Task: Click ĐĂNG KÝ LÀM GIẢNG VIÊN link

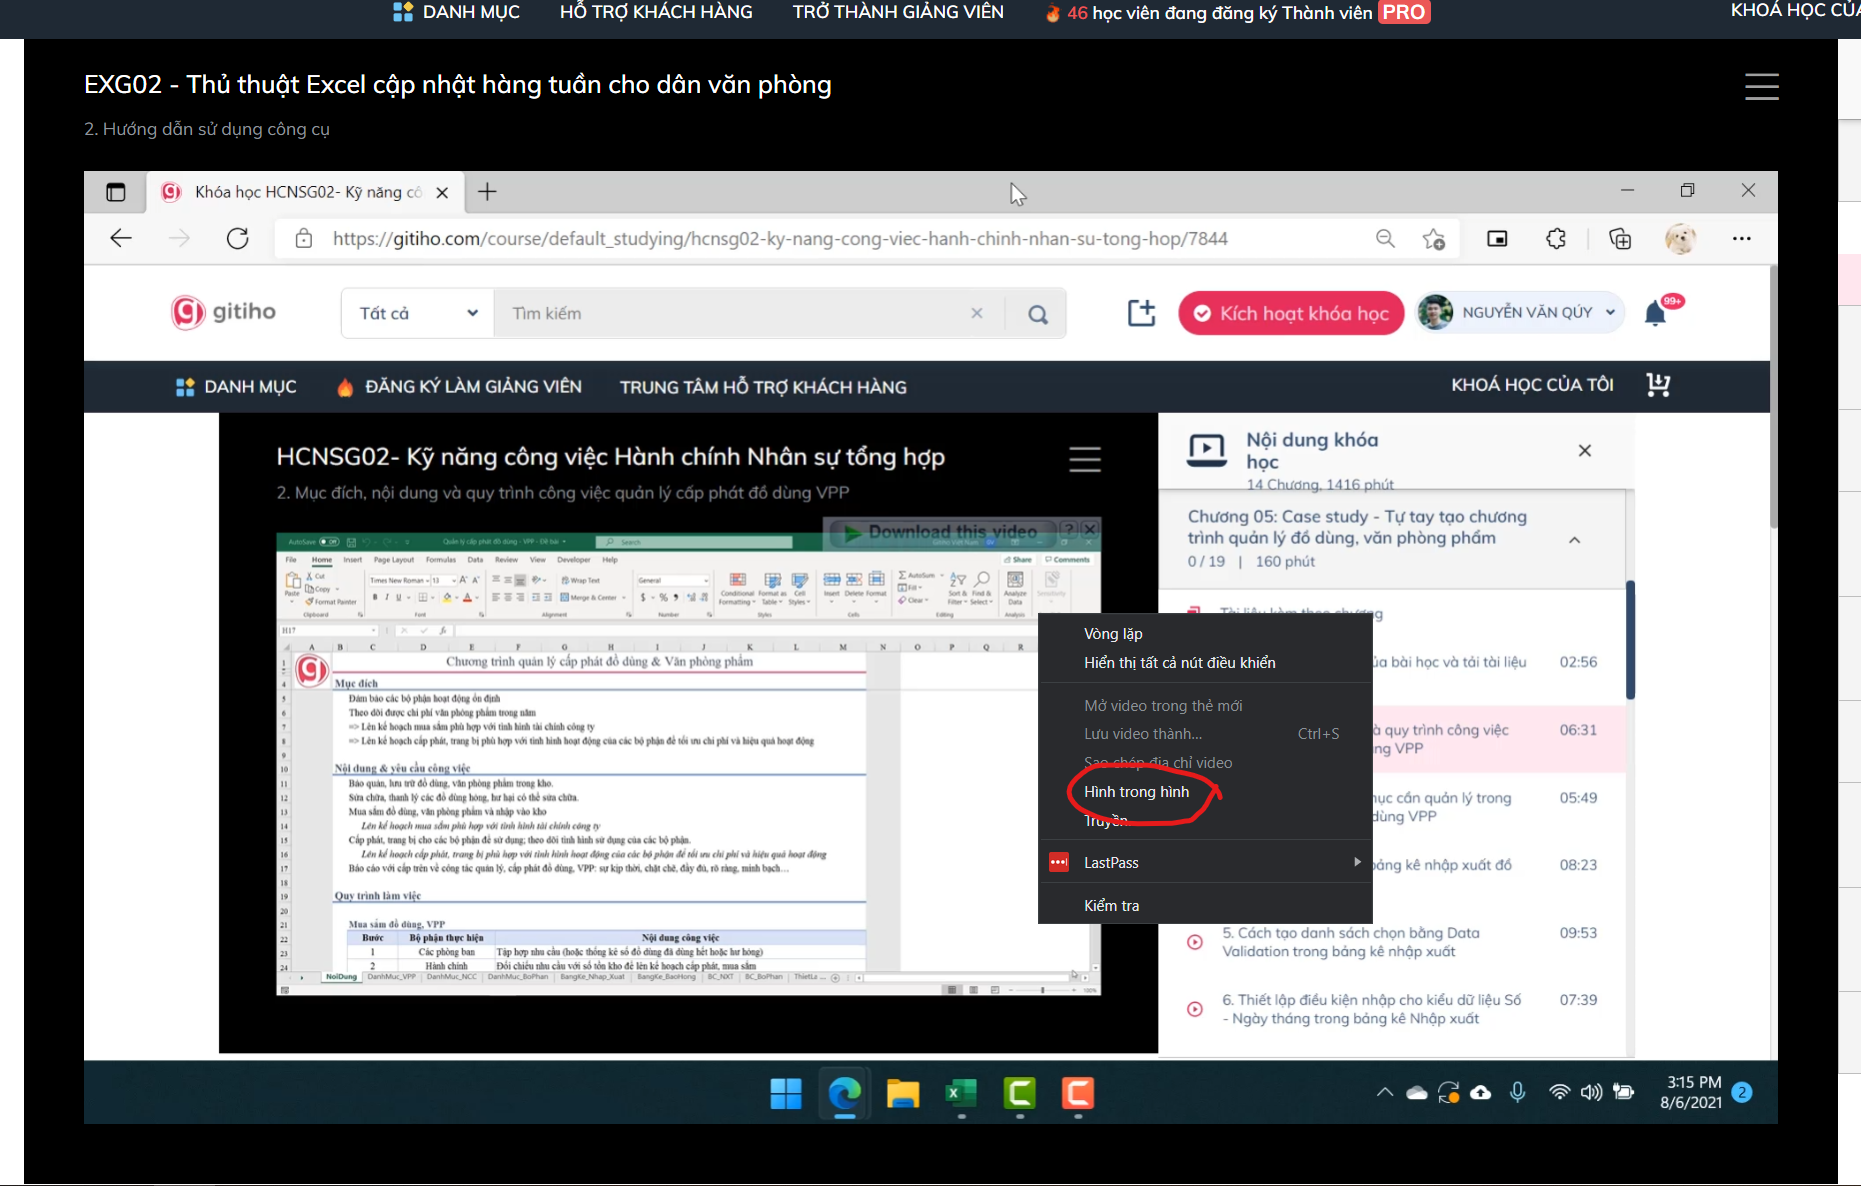Action: tap(460, 387)
